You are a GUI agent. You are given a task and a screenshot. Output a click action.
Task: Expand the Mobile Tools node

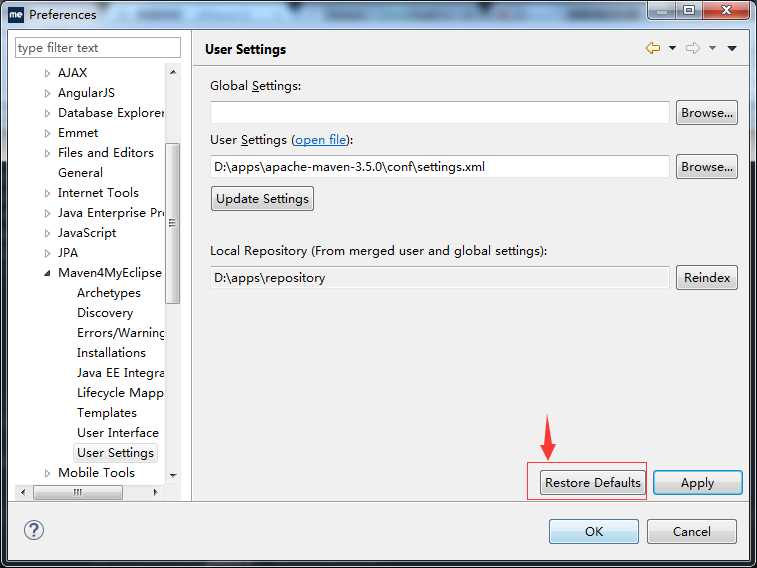pos(47,473)
